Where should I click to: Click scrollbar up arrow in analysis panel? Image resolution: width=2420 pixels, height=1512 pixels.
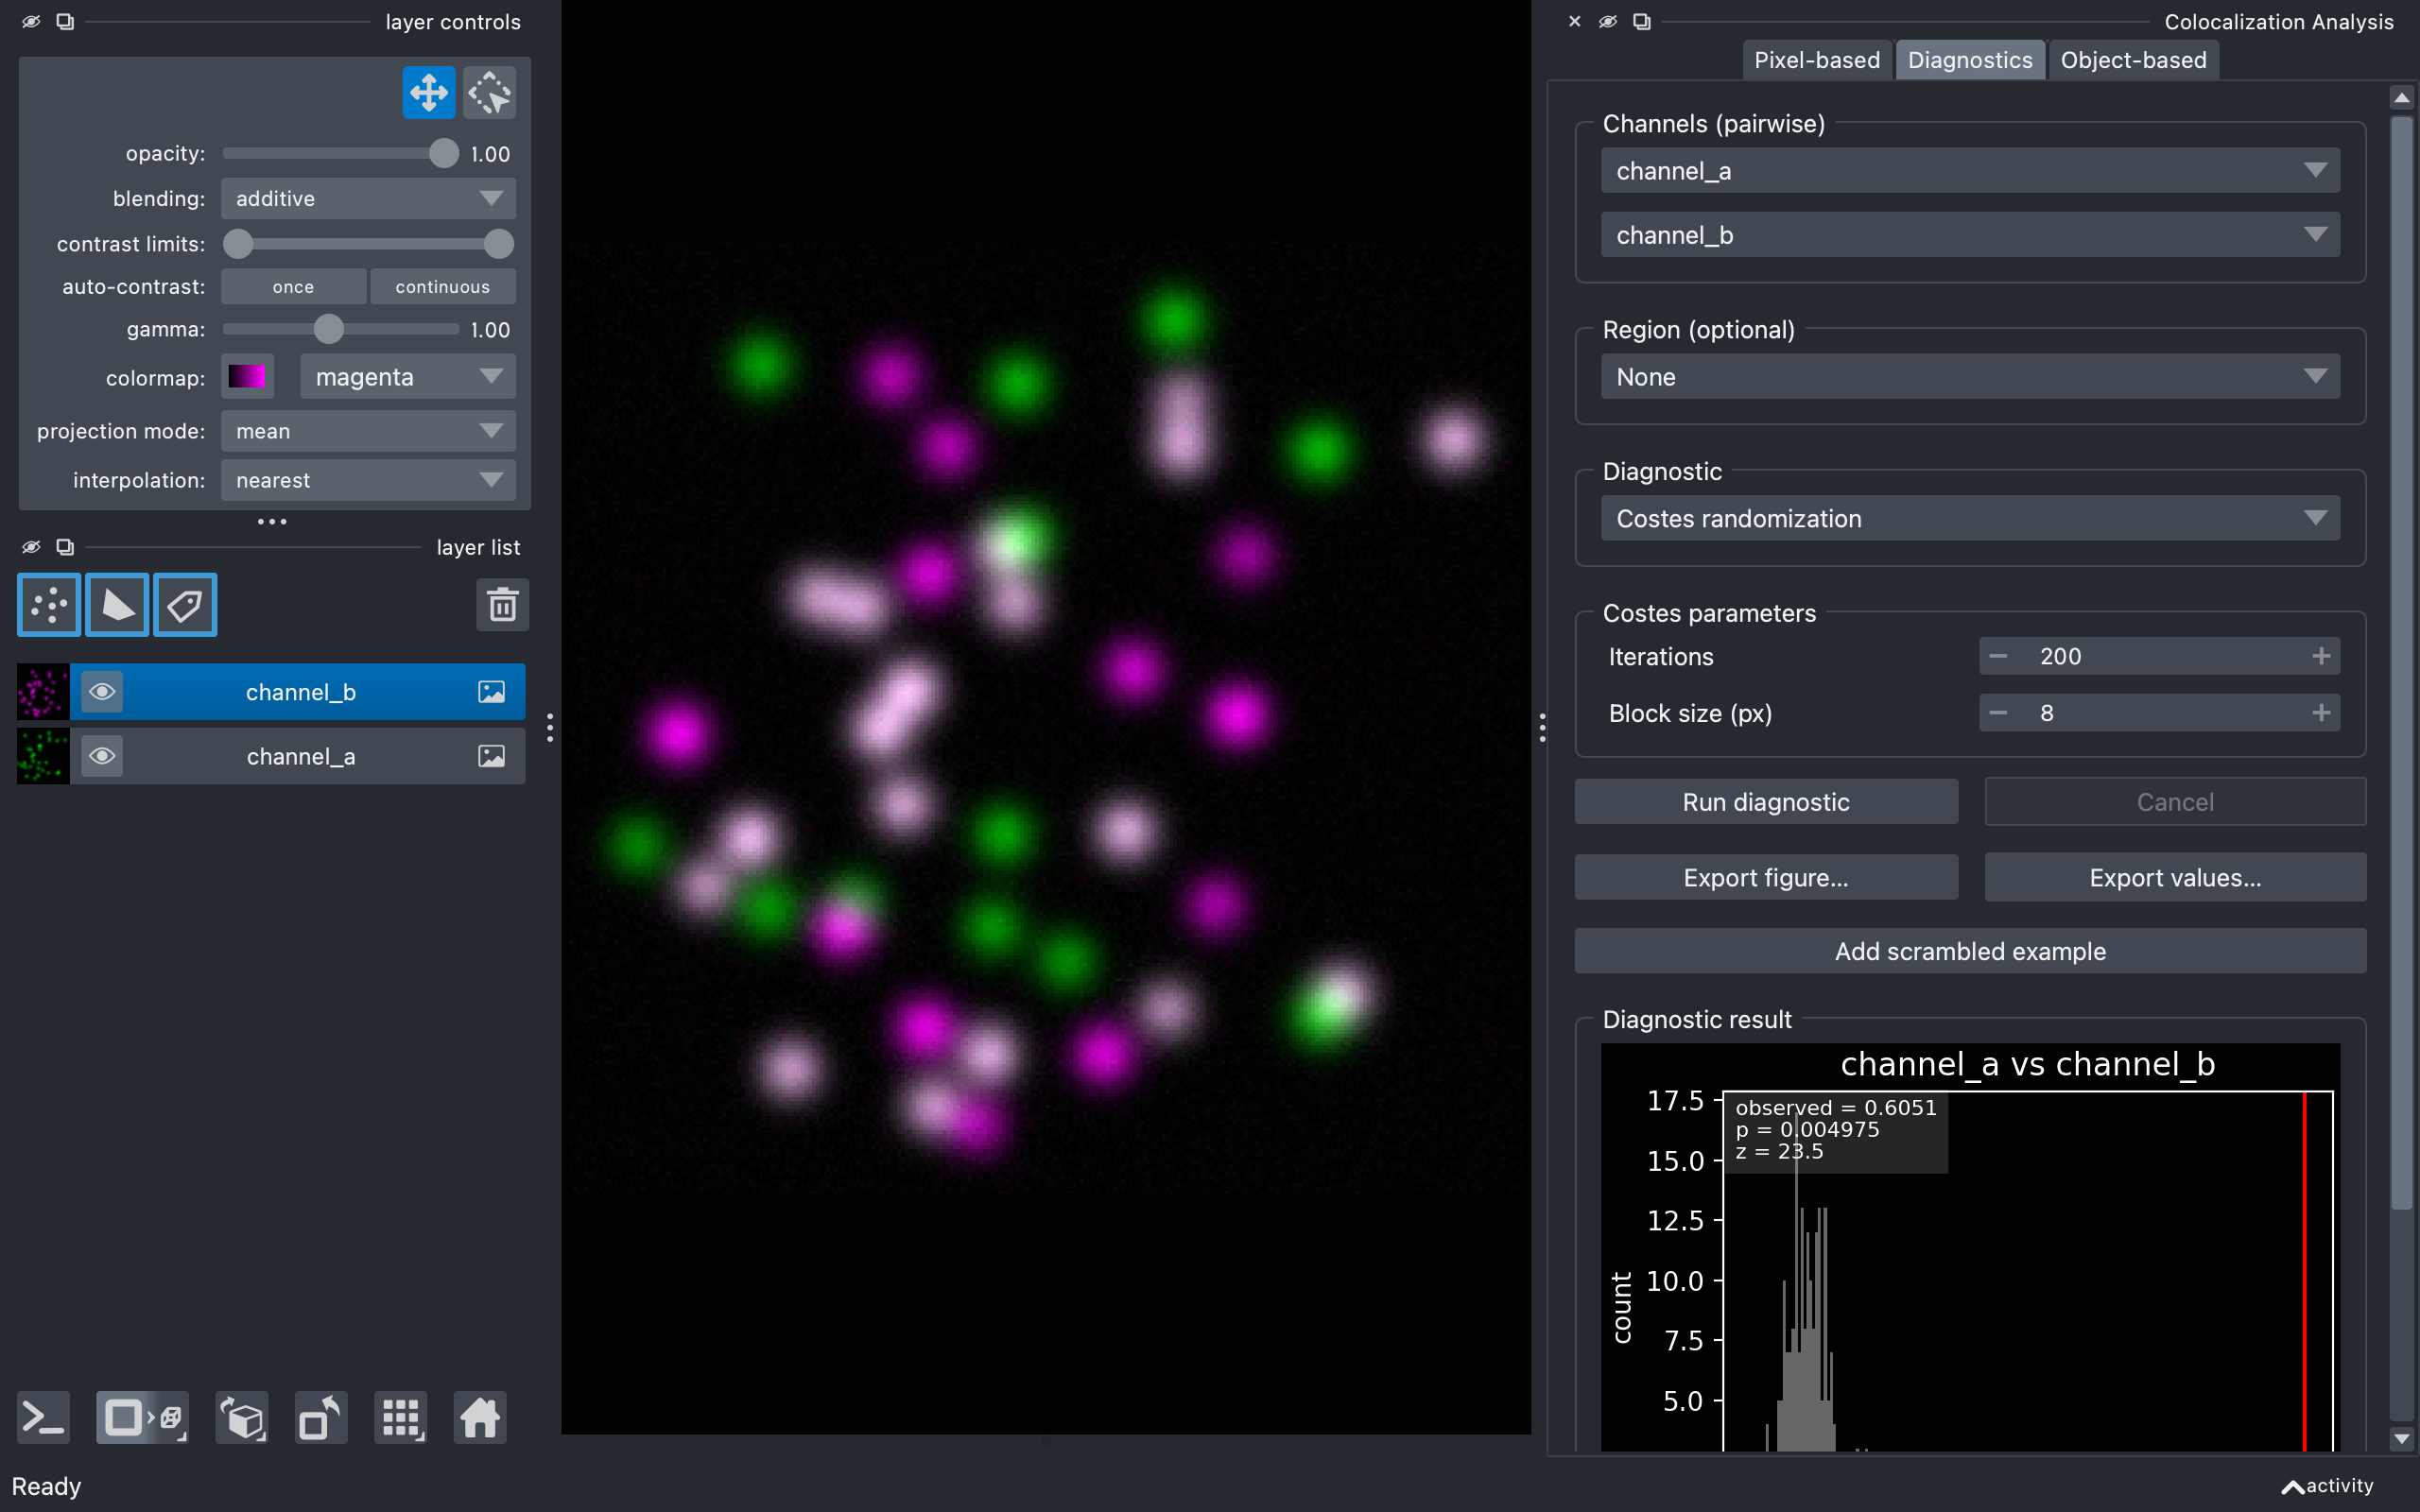click(x=2401, y=98)
